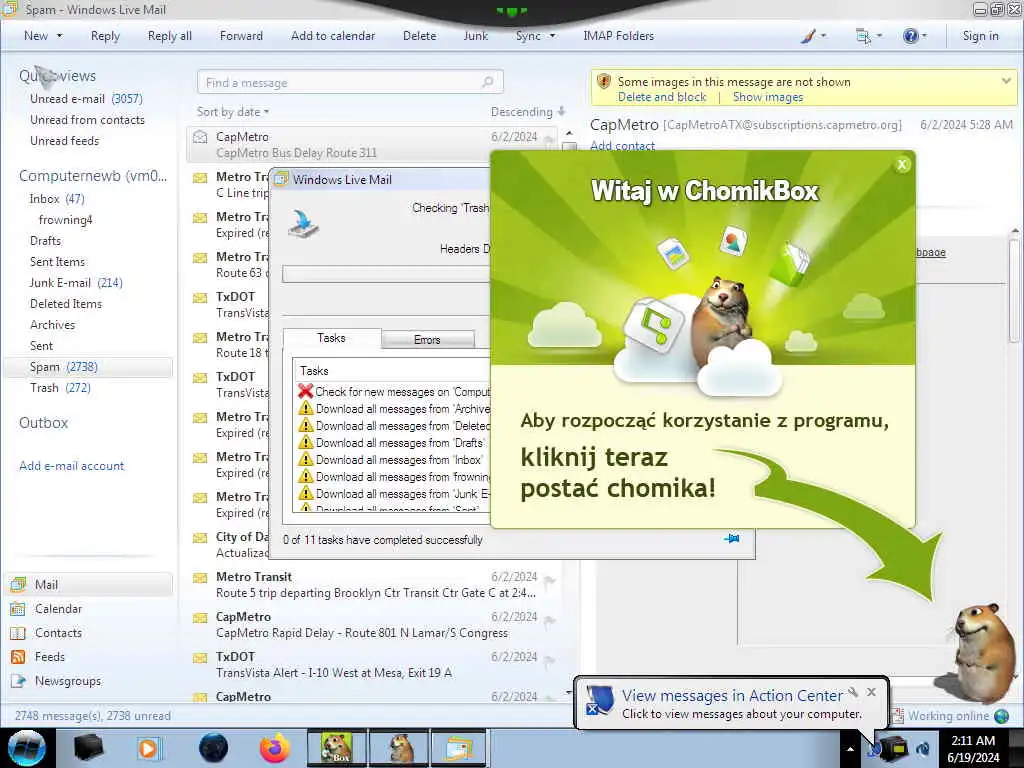
Task: Click the Add contact link
Action: [x=622, y=146]
